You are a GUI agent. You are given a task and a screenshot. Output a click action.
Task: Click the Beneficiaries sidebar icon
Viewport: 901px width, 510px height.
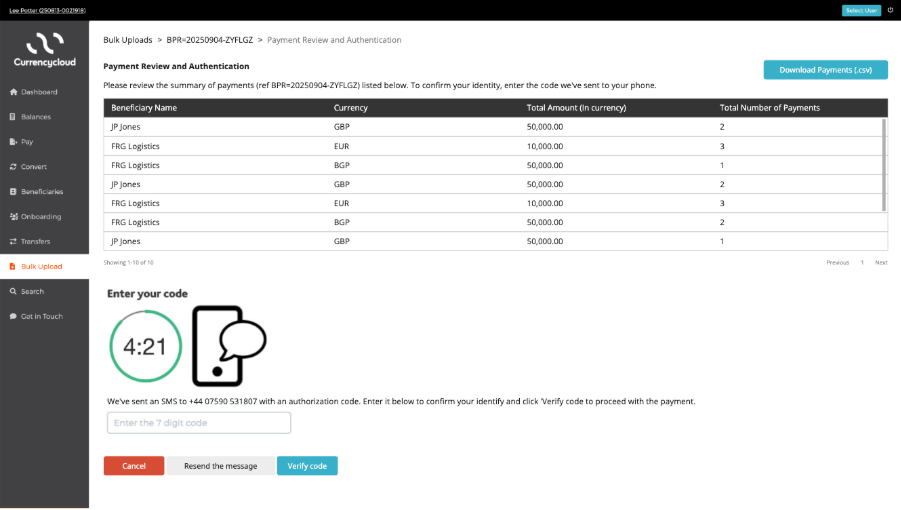[x=13, y=192]
